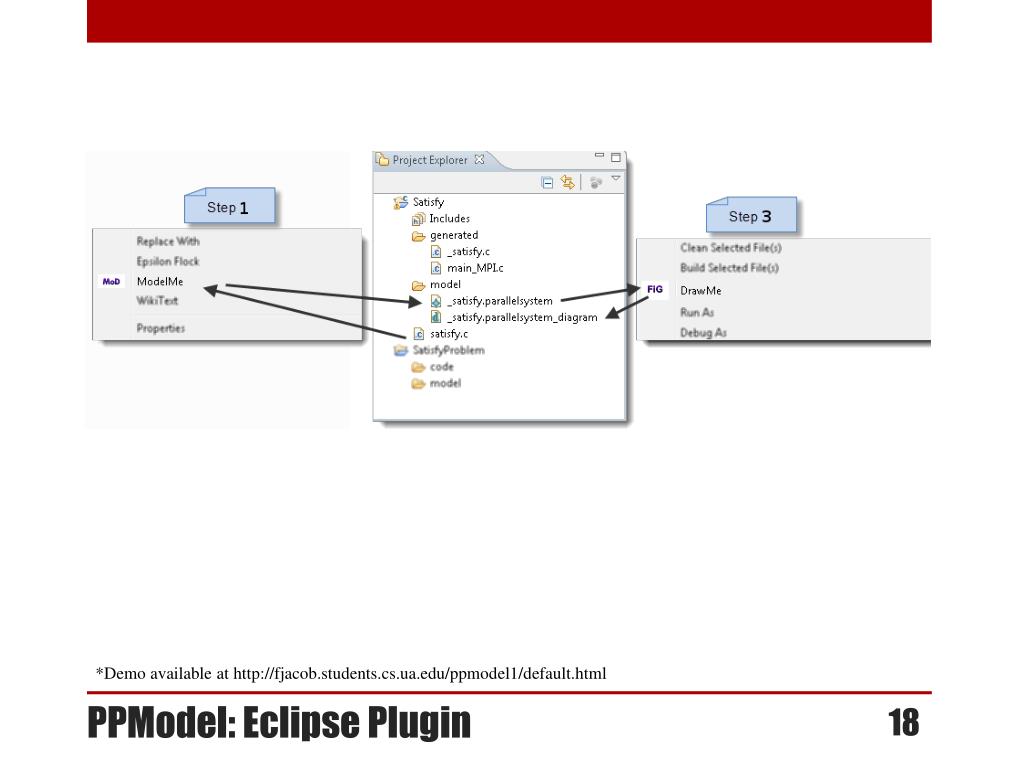Click the Collapse All icon in Project Explorer toolbar
This screenshot has height=768, width=1024.
coord(547,183)
